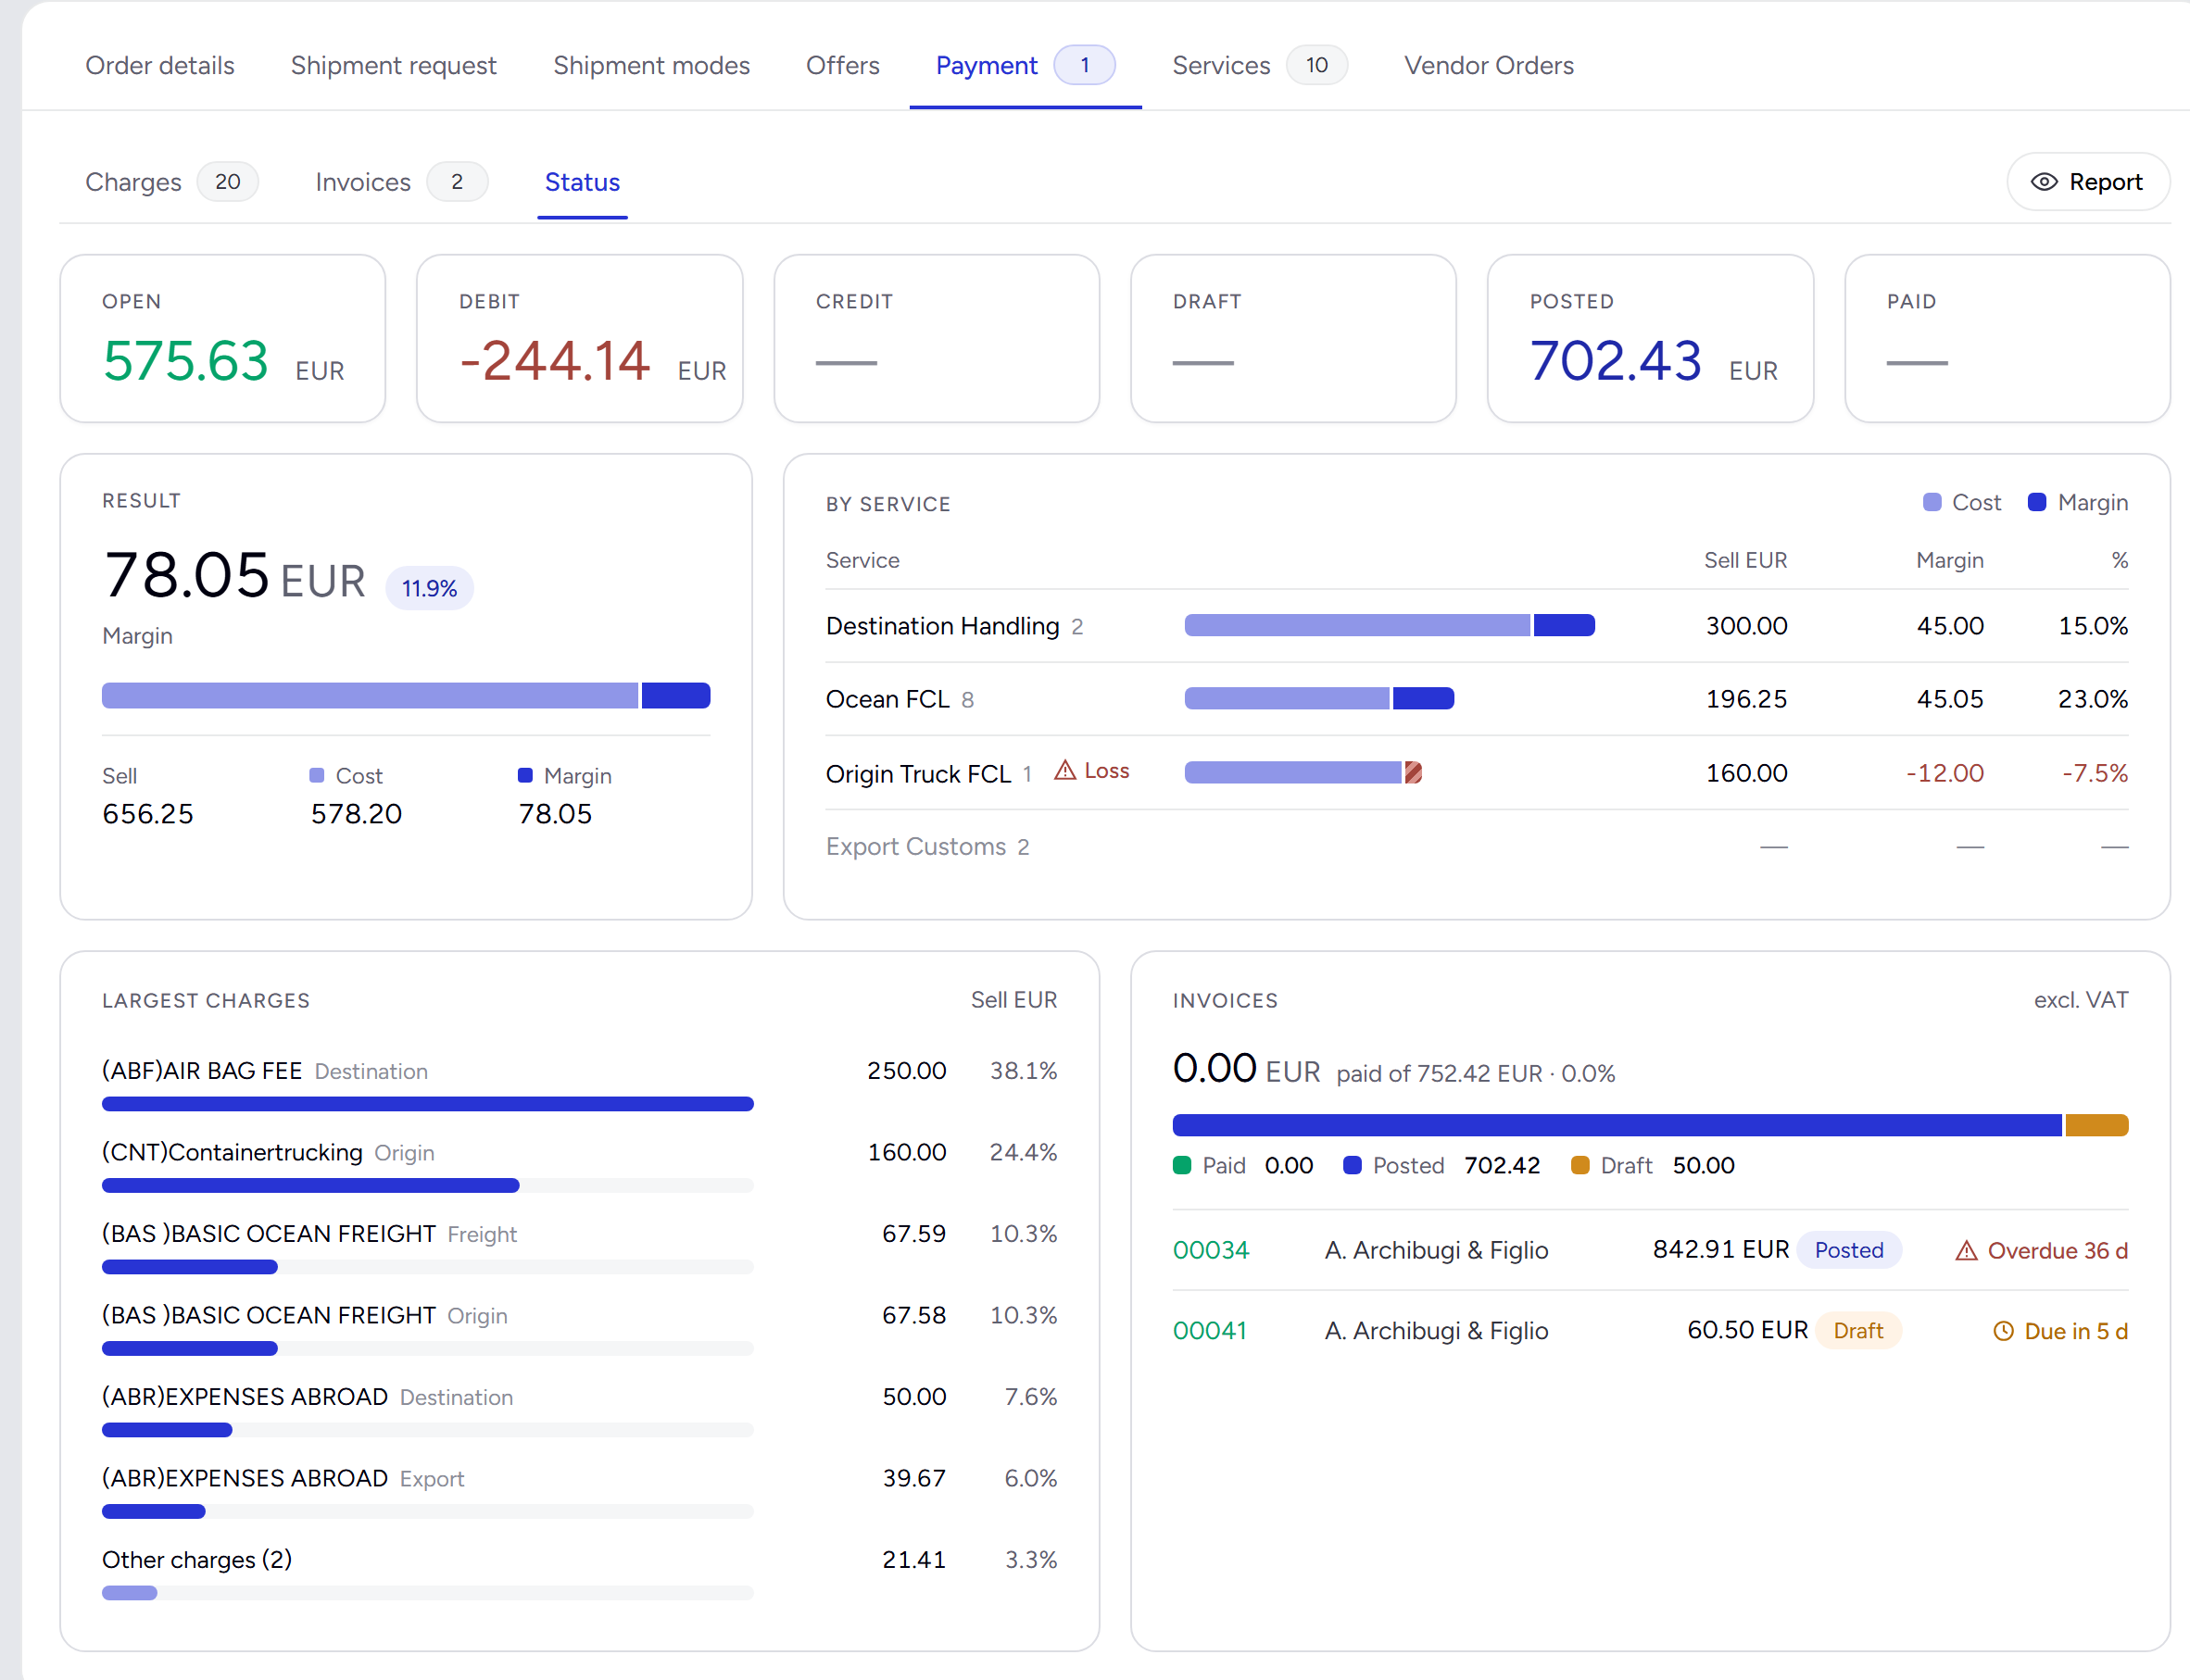The width and height of the screenshot is (2190, 1680).
Task: Click the -12.00 margin value
Action: coord(1944,773)
